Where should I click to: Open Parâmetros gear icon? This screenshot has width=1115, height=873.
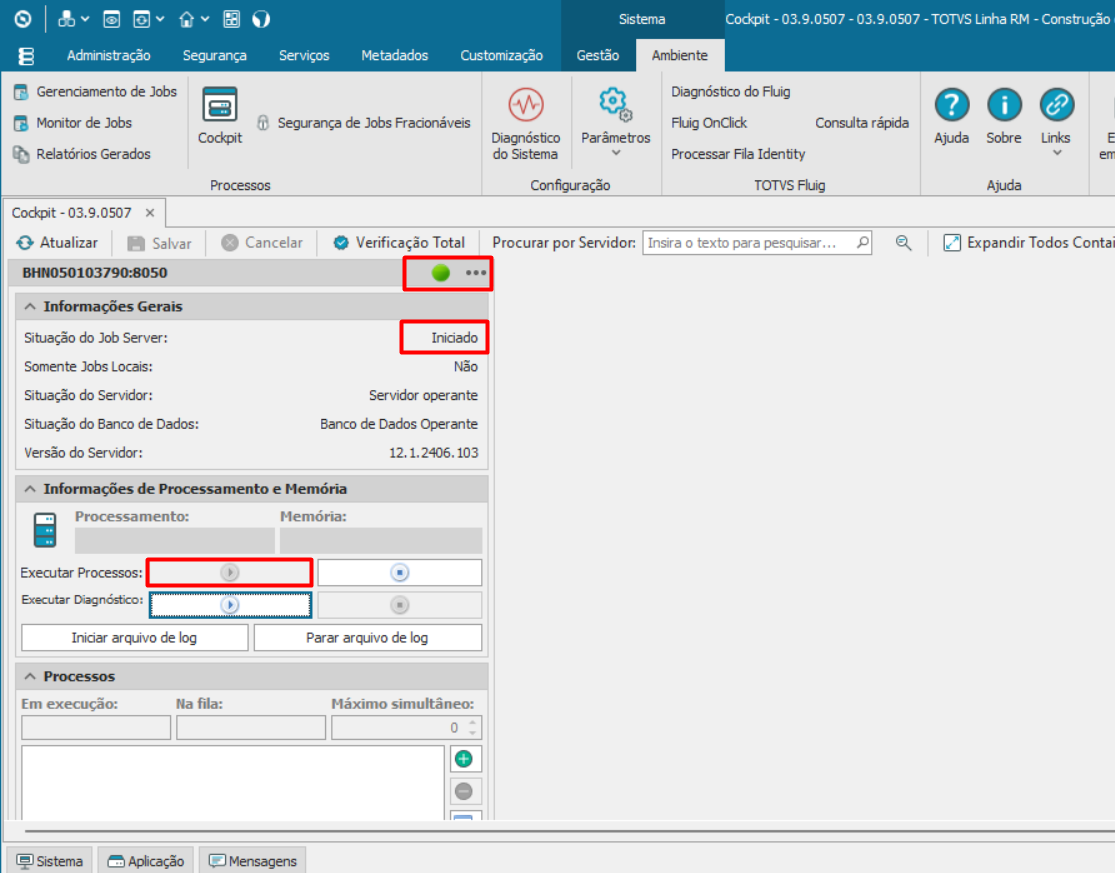[x=615, y=105]
